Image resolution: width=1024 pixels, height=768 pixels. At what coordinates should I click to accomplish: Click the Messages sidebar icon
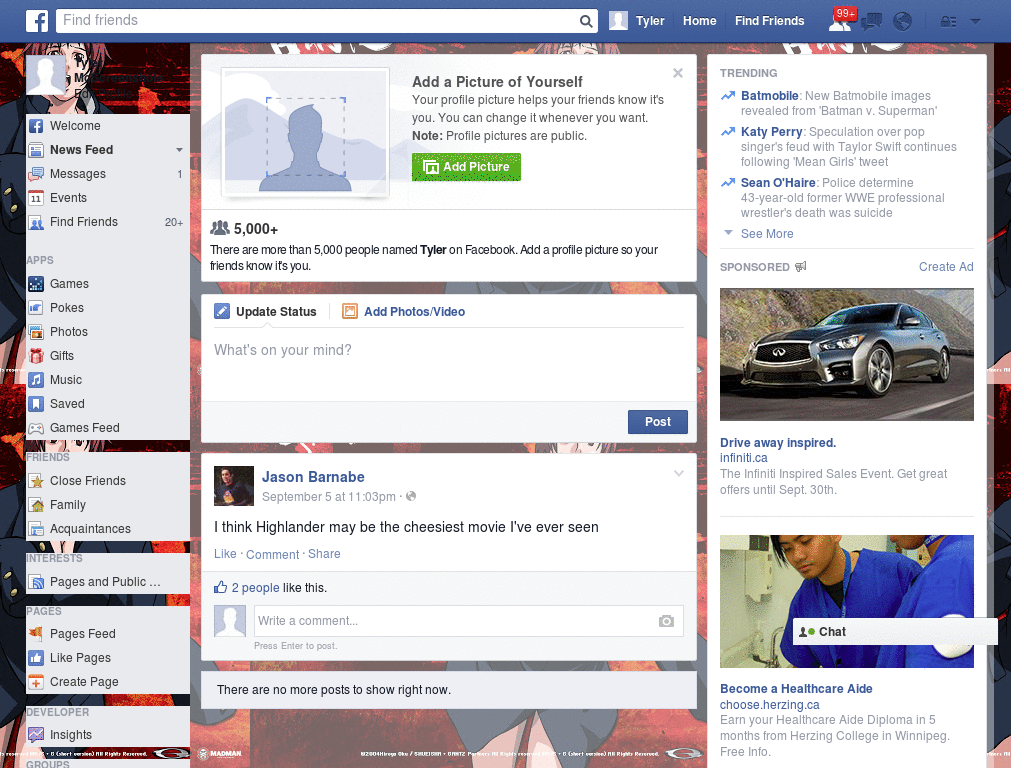[36, 174]
